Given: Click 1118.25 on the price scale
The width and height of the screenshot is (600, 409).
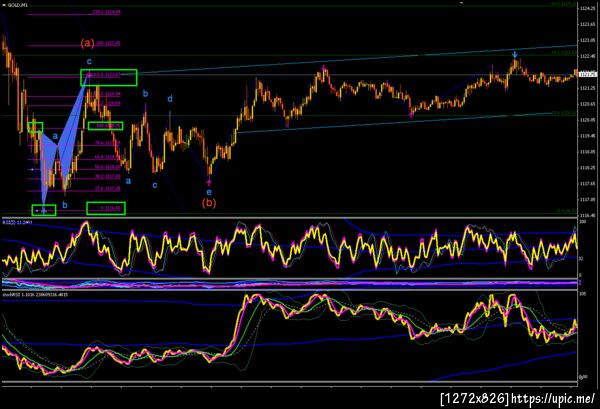Looking at the screenshot, I should (x=588, y=168).
